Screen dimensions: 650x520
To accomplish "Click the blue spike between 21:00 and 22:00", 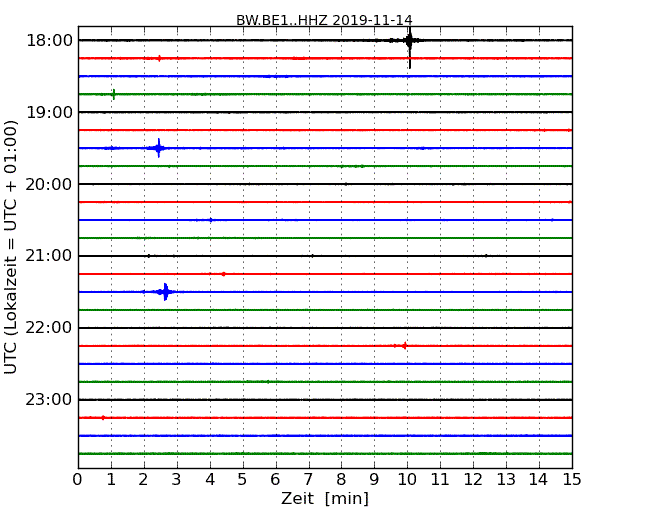I will pos(165,292).
